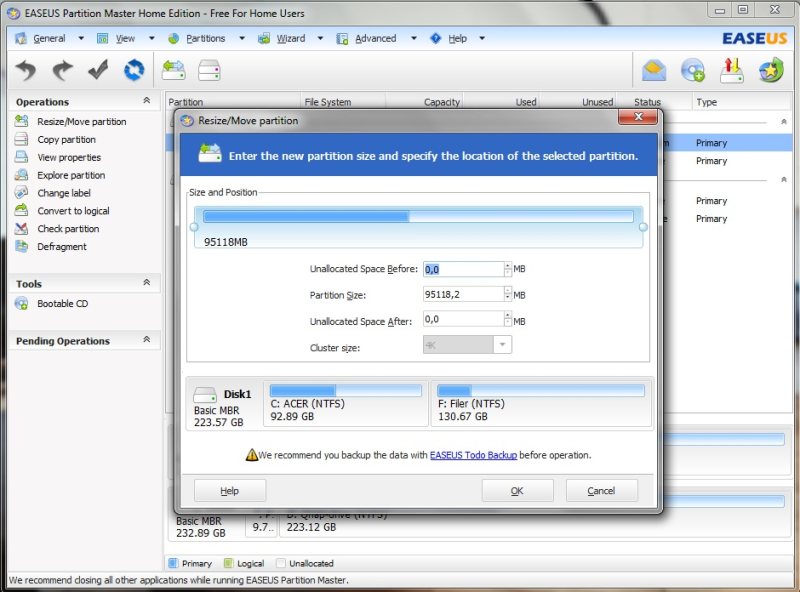Open the Partitions menu
The height and width of the screenshot is (592, 800).
click(x=205, y=39)
